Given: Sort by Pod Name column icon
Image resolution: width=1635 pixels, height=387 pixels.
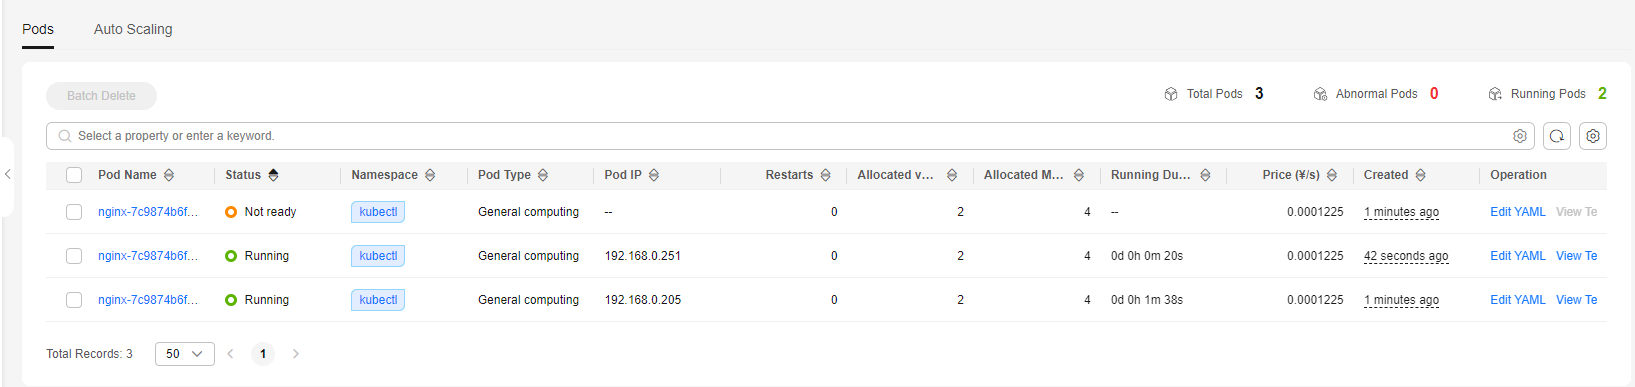Looking at the screenshot, I should (x=169, y=175).
